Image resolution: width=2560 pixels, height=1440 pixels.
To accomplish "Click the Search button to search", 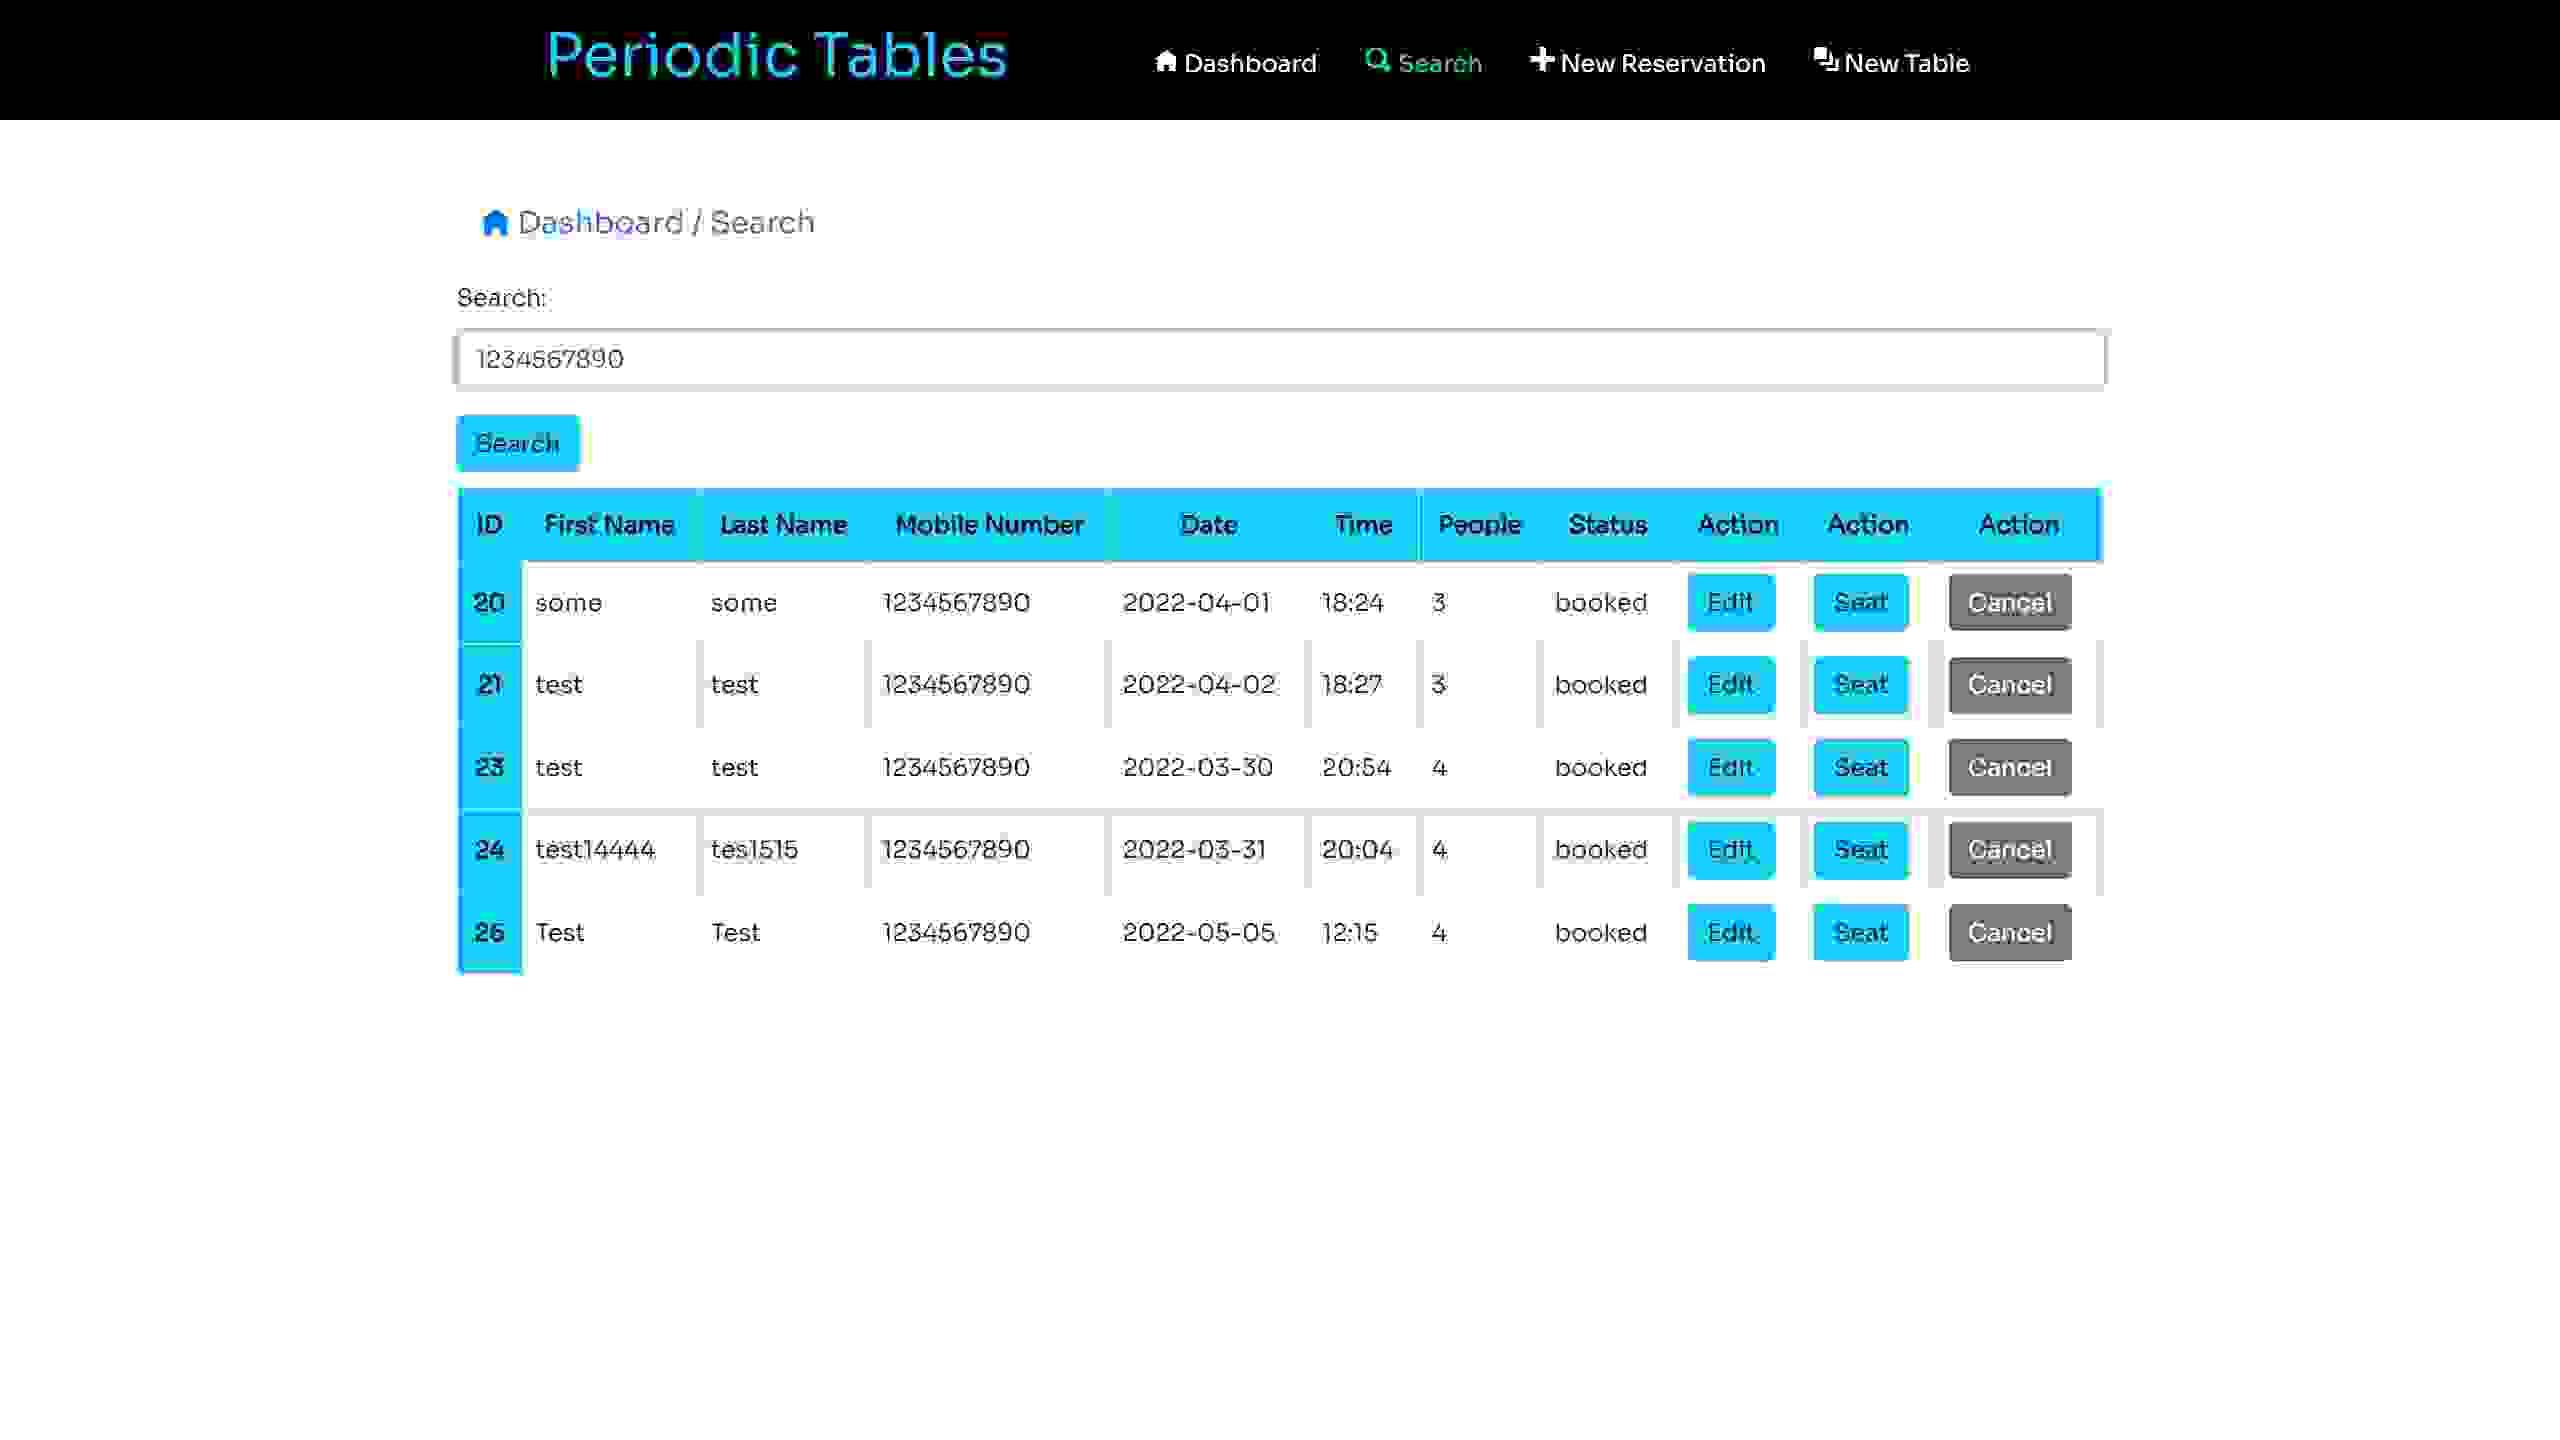I will [x=517, y=441].
